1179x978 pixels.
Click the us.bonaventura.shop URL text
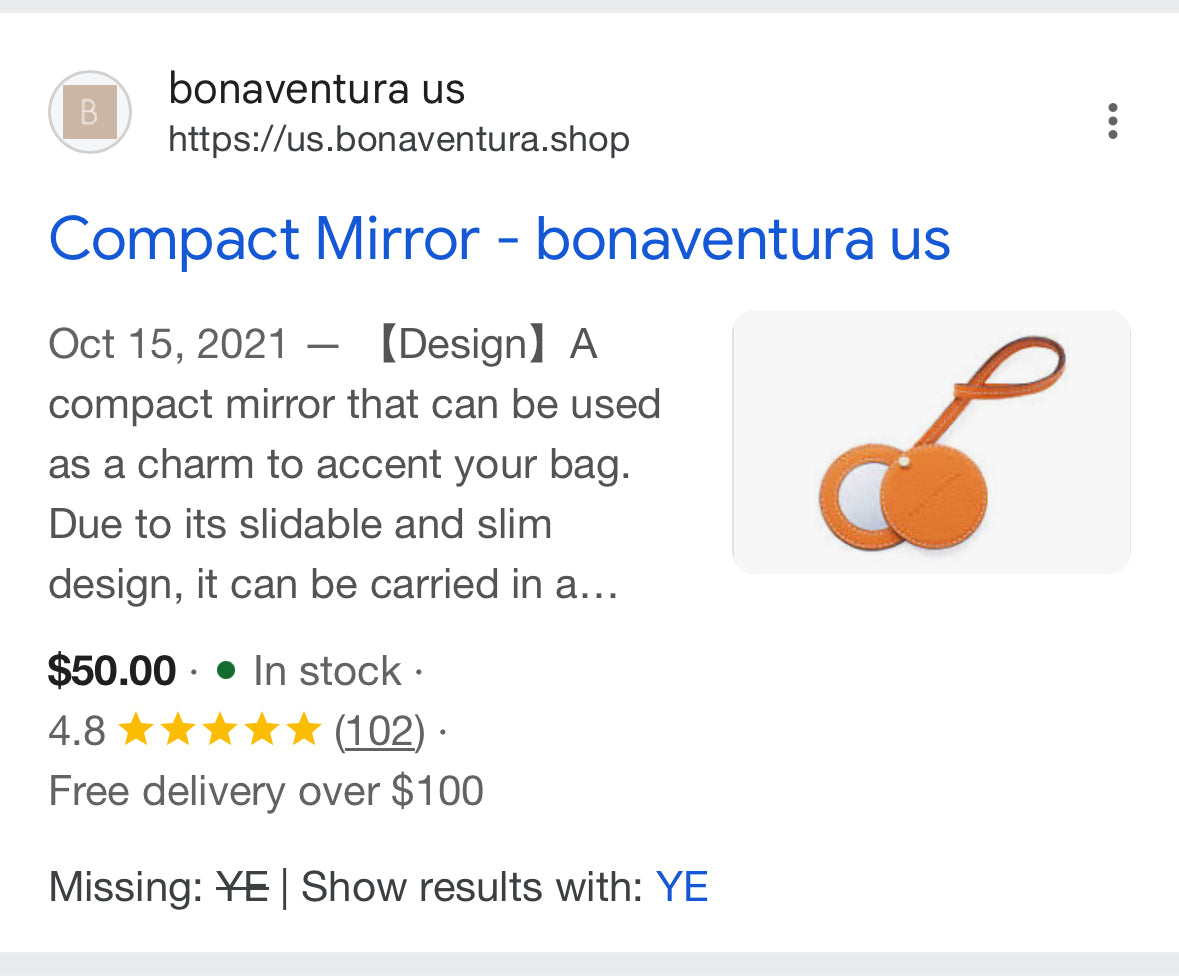[x=399, y=139]
